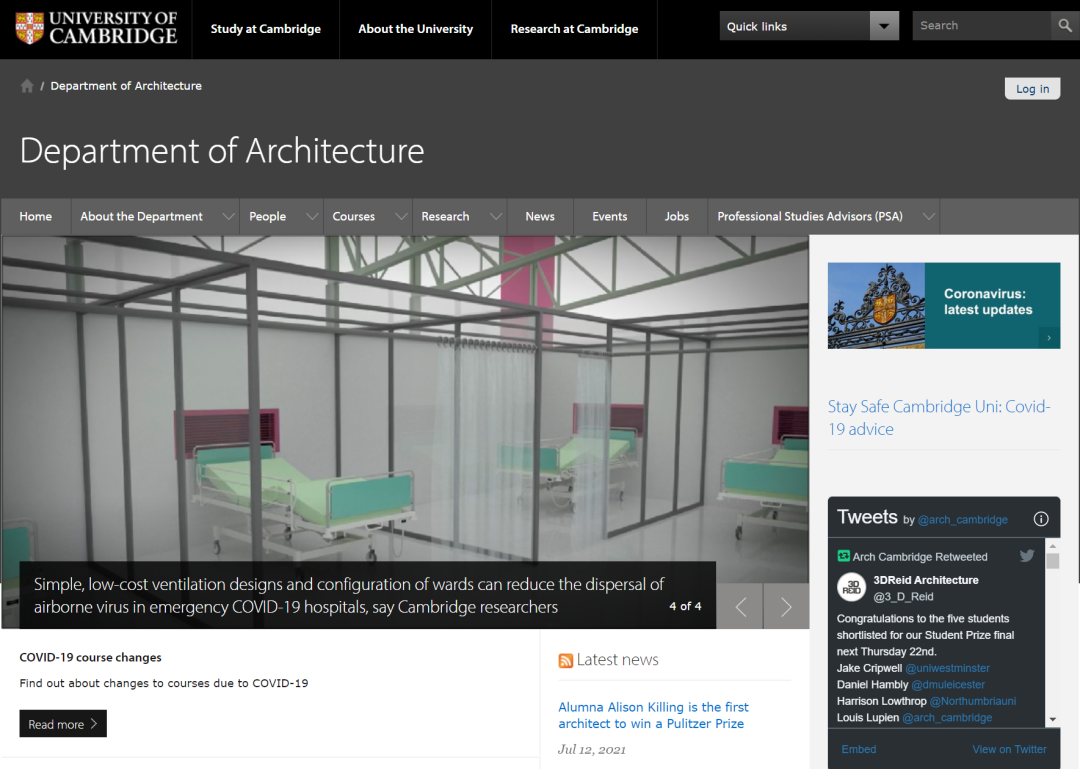Select the People nav label
Viewport: 1080px width, 769px height.
(x=267, y=216)
